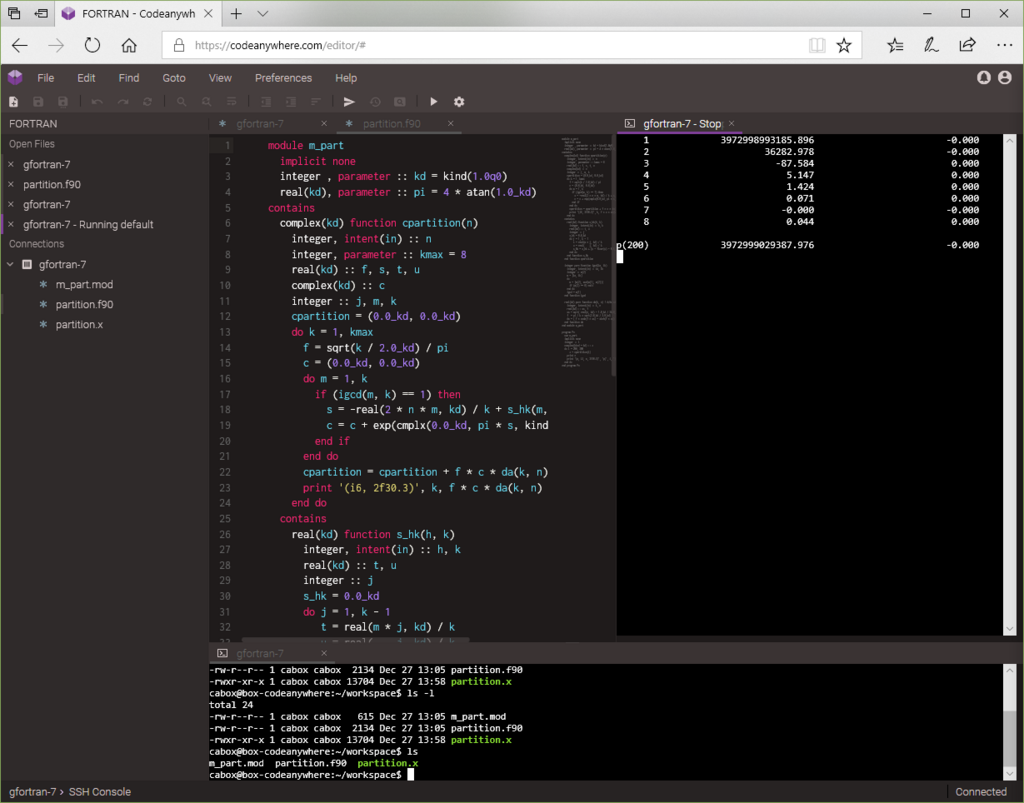Open user account avatar icon
Viewport: 1024px width, 803px height.
click(1005, 78)
